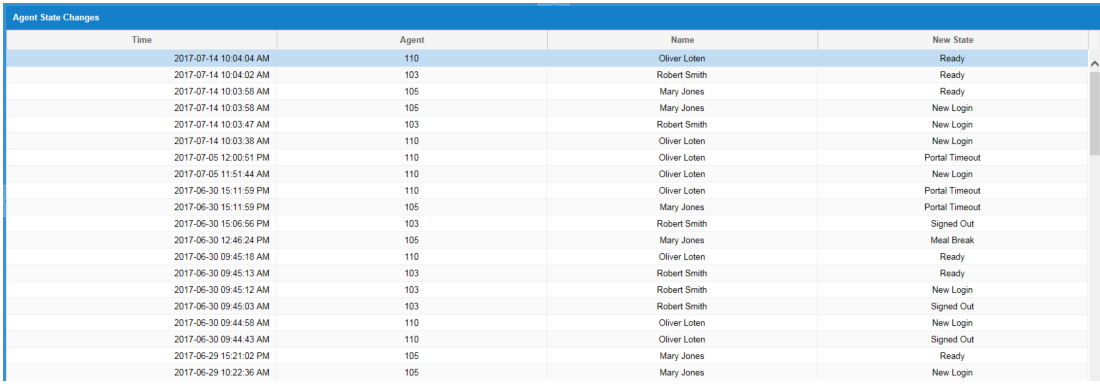Sort by the New State column header

(953, 40)
